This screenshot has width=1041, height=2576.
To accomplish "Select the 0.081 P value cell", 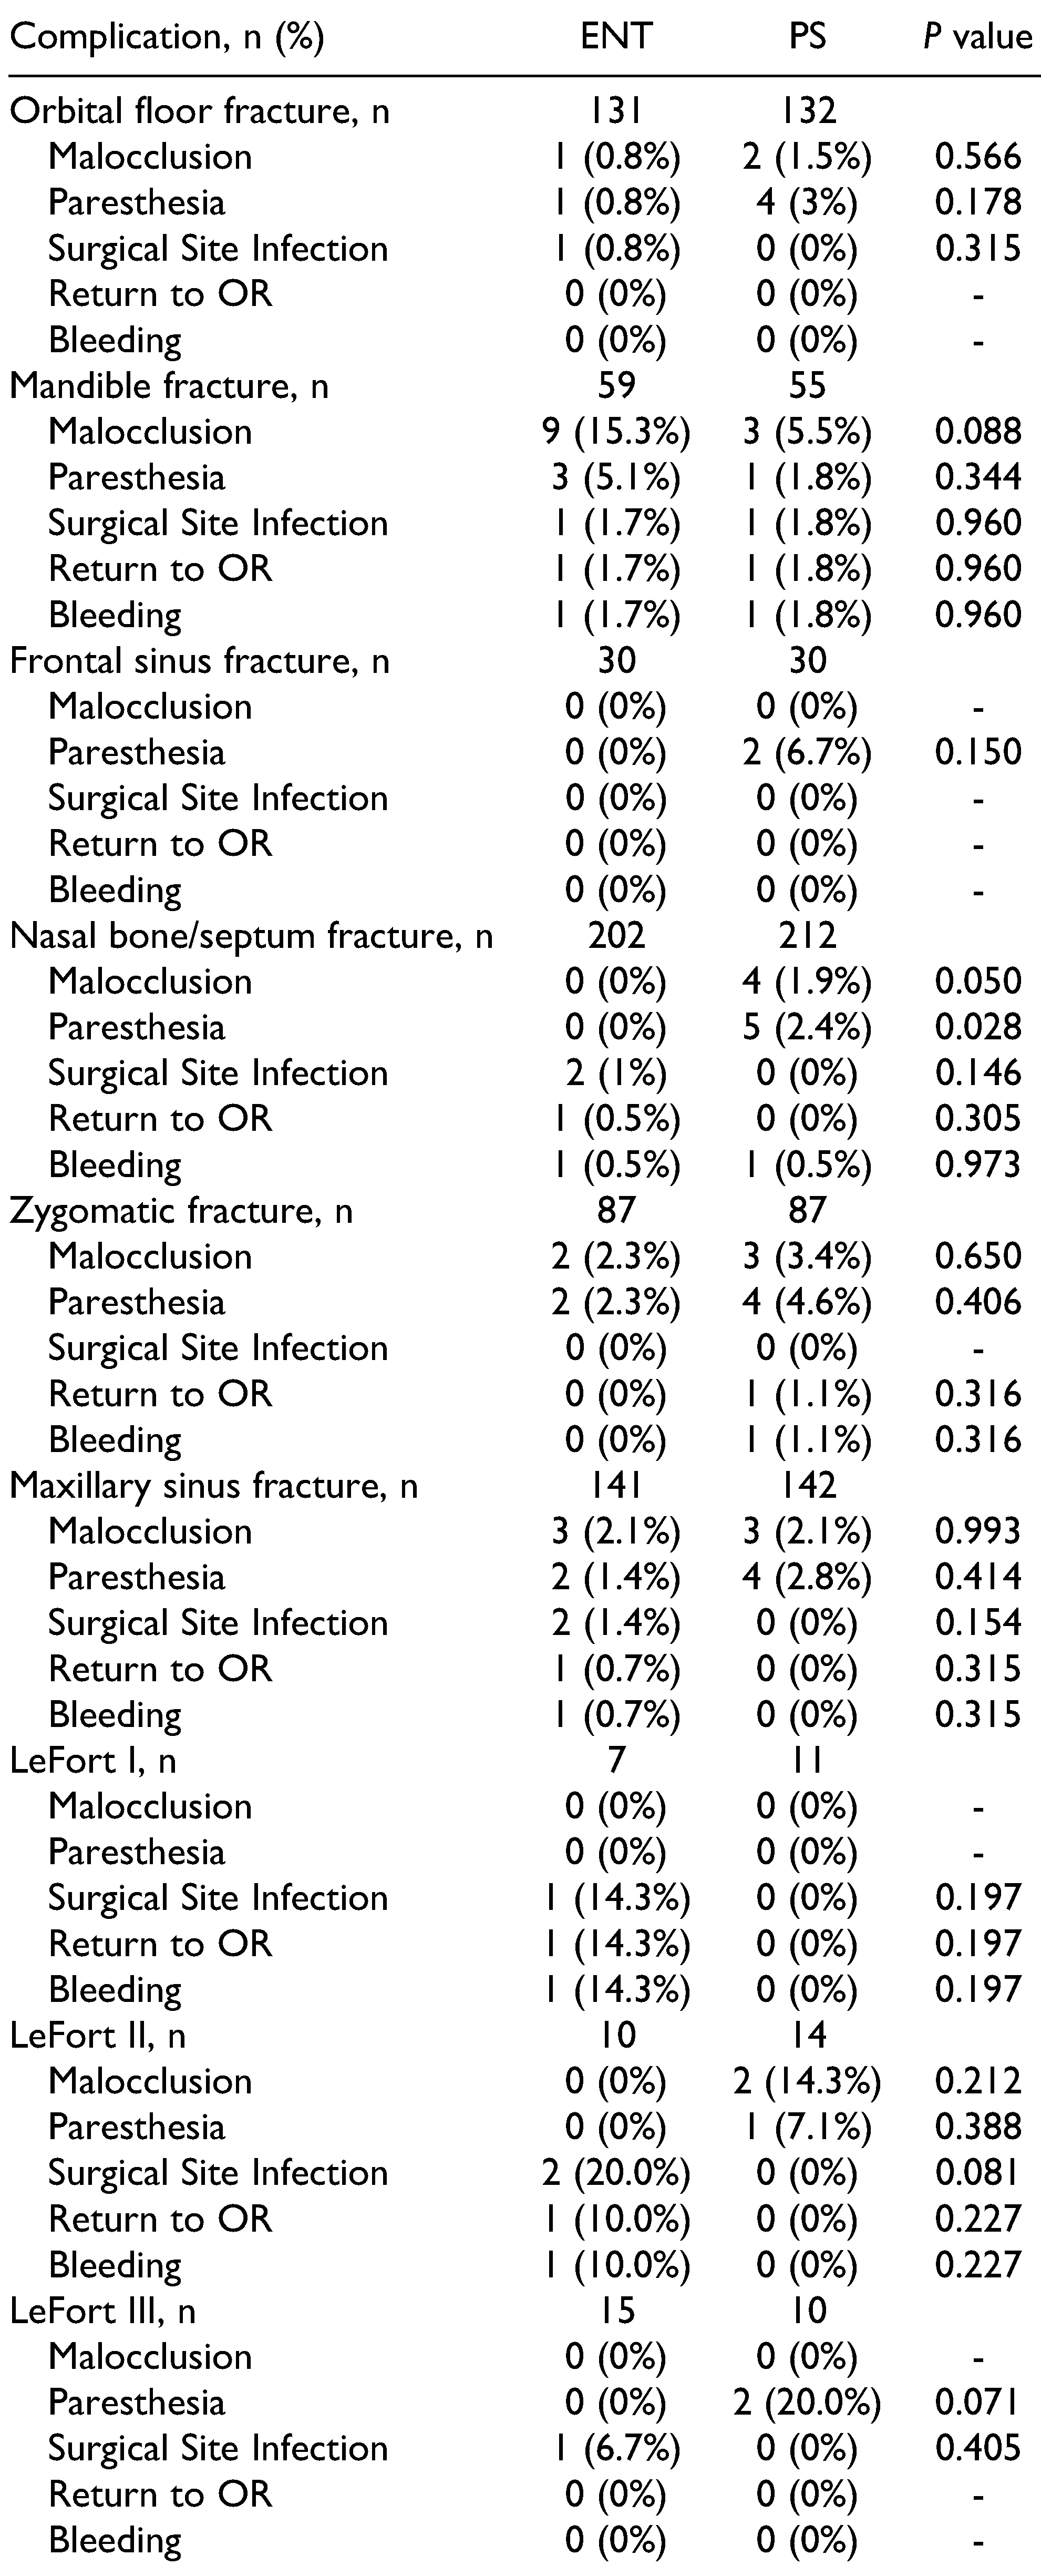I will 977,2173.
